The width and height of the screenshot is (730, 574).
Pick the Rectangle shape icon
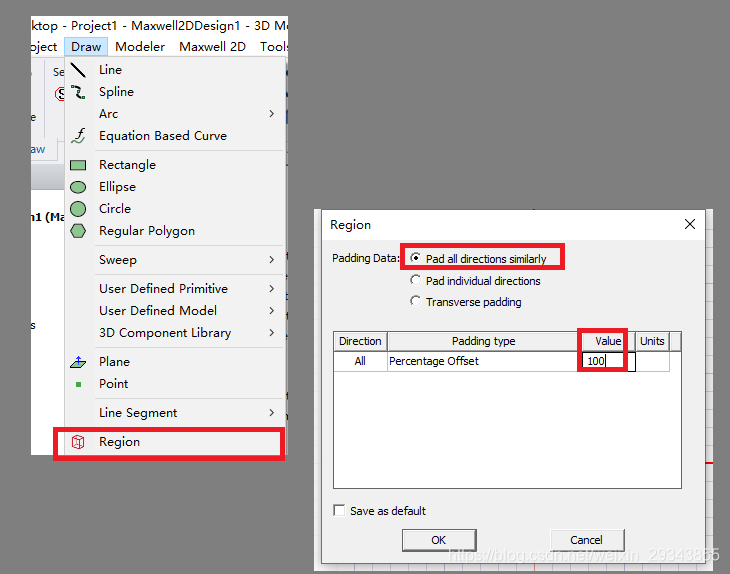pos(78,165)
